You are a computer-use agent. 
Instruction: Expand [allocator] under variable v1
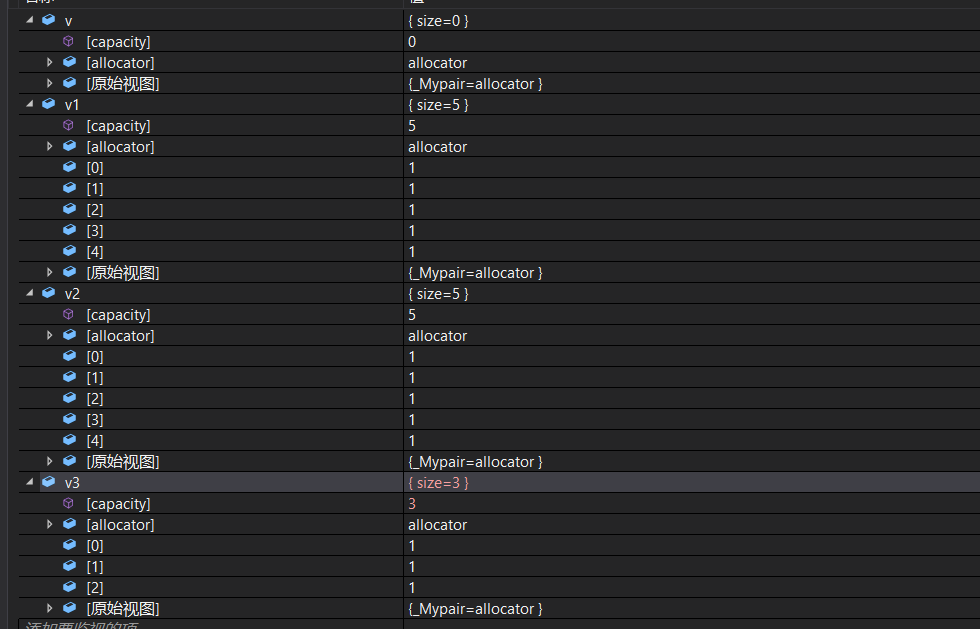[49, 146]
